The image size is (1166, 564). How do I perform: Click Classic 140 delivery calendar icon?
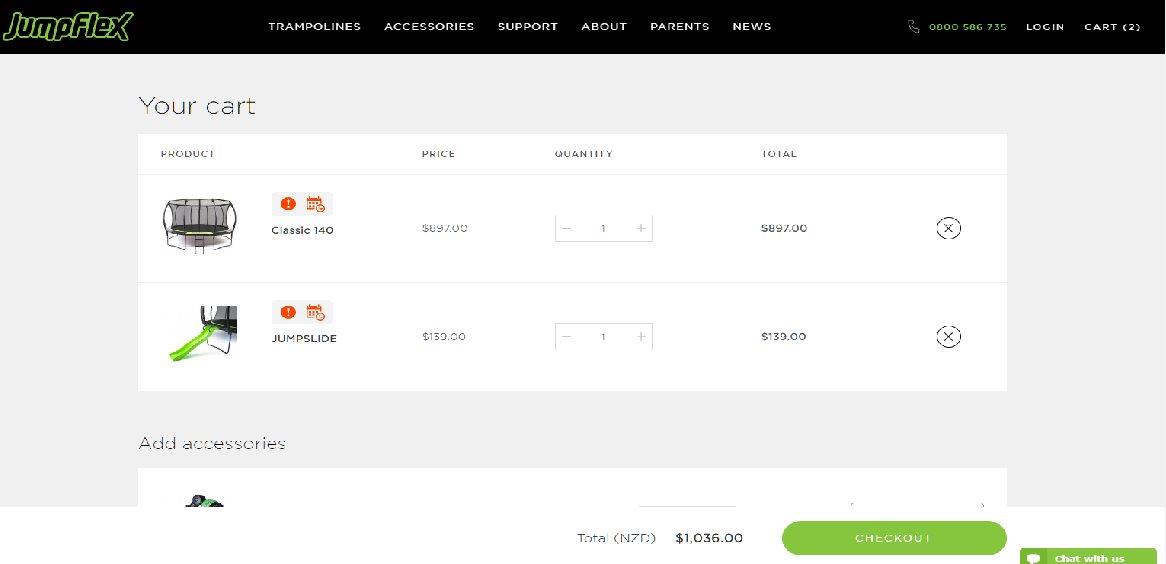[315, 204]
